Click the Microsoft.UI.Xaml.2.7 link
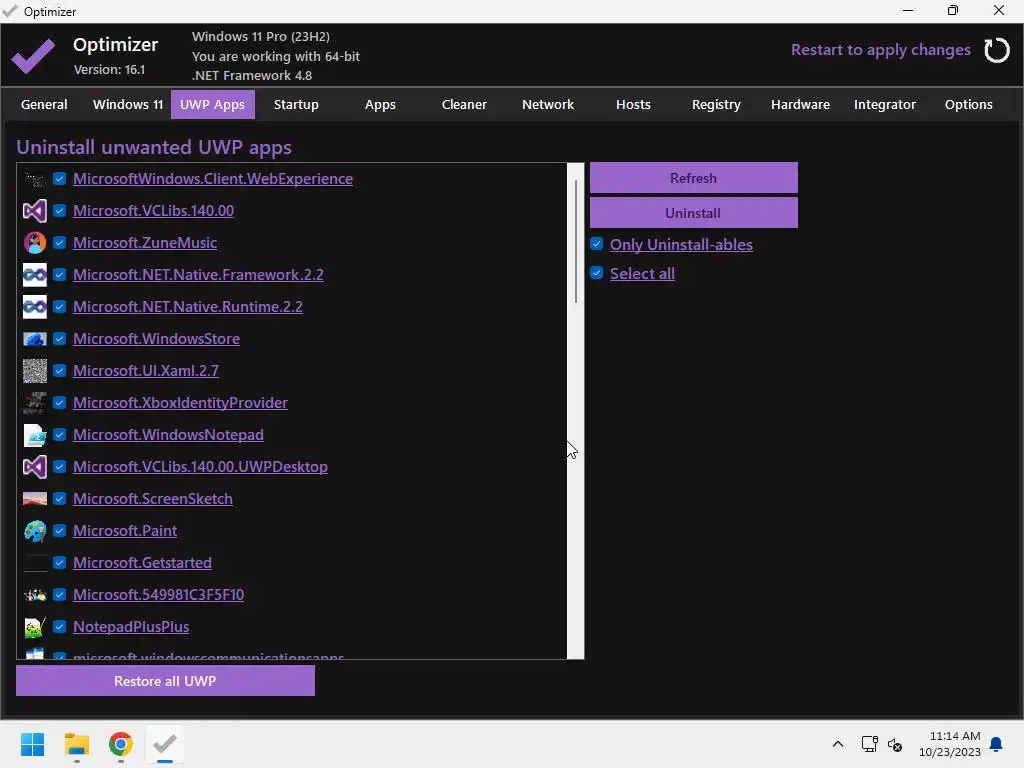1024x768 pixels. pos(146,371)
